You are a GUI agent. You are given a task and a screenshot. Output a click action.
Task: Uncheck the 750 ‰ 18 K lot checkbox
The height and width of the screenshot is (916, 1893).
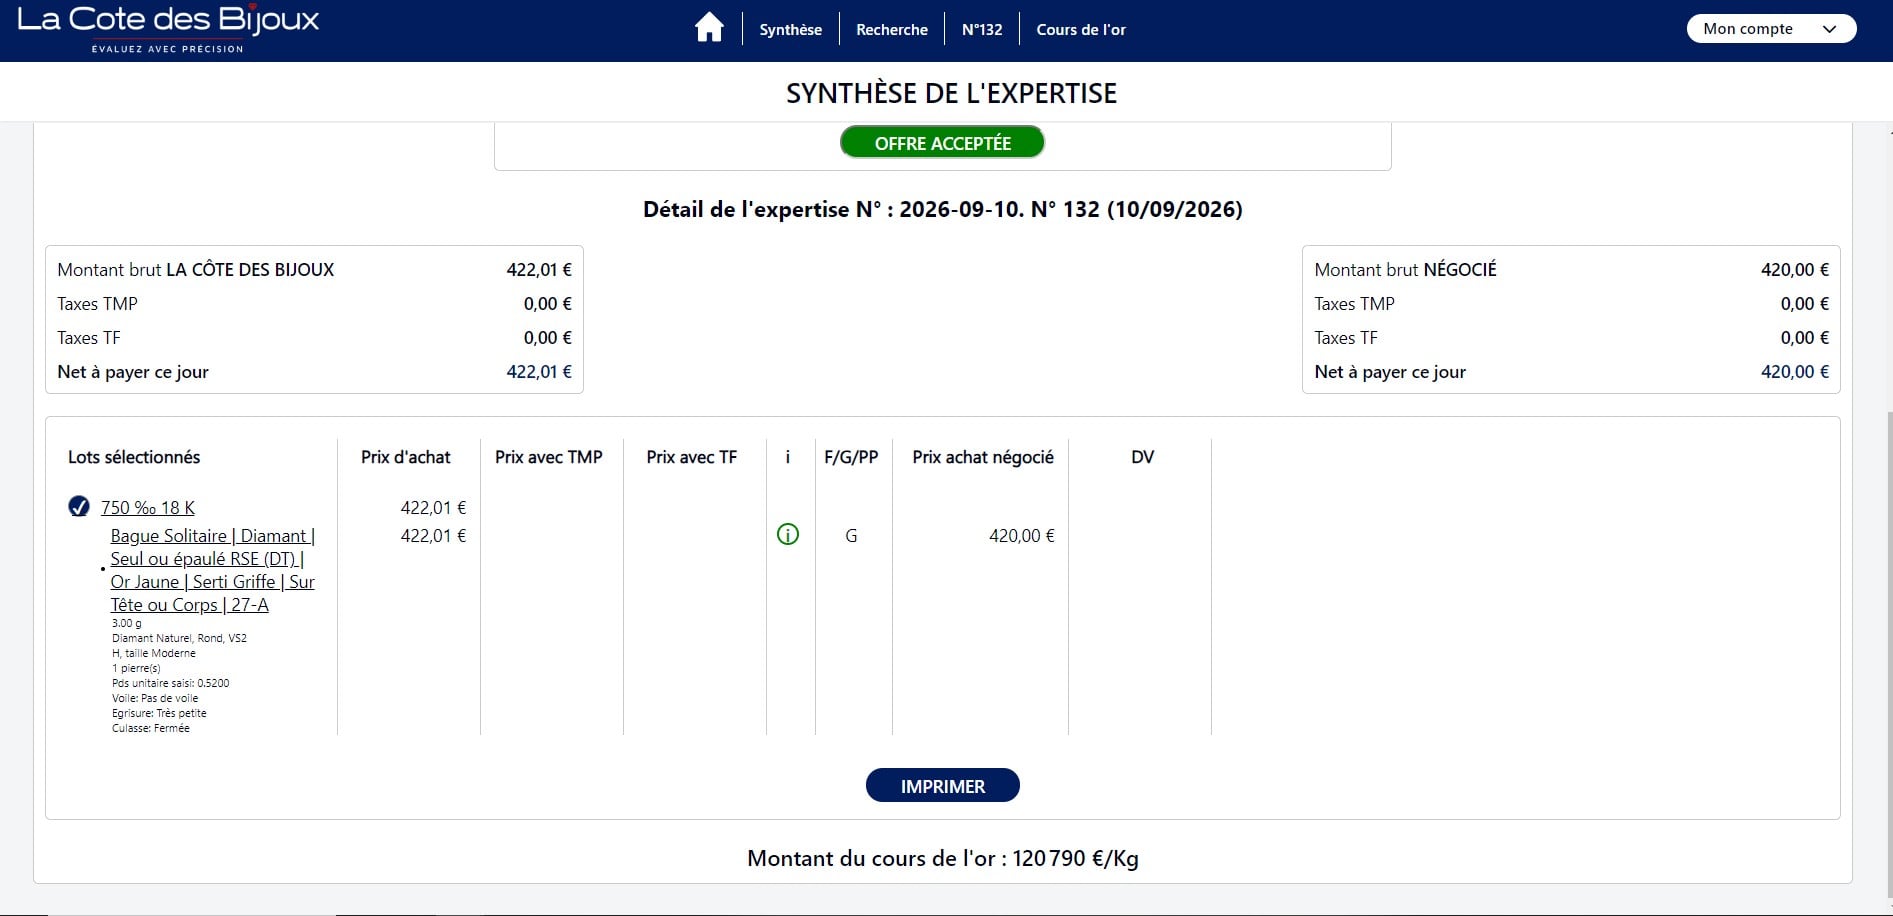(x=79, y=507)
